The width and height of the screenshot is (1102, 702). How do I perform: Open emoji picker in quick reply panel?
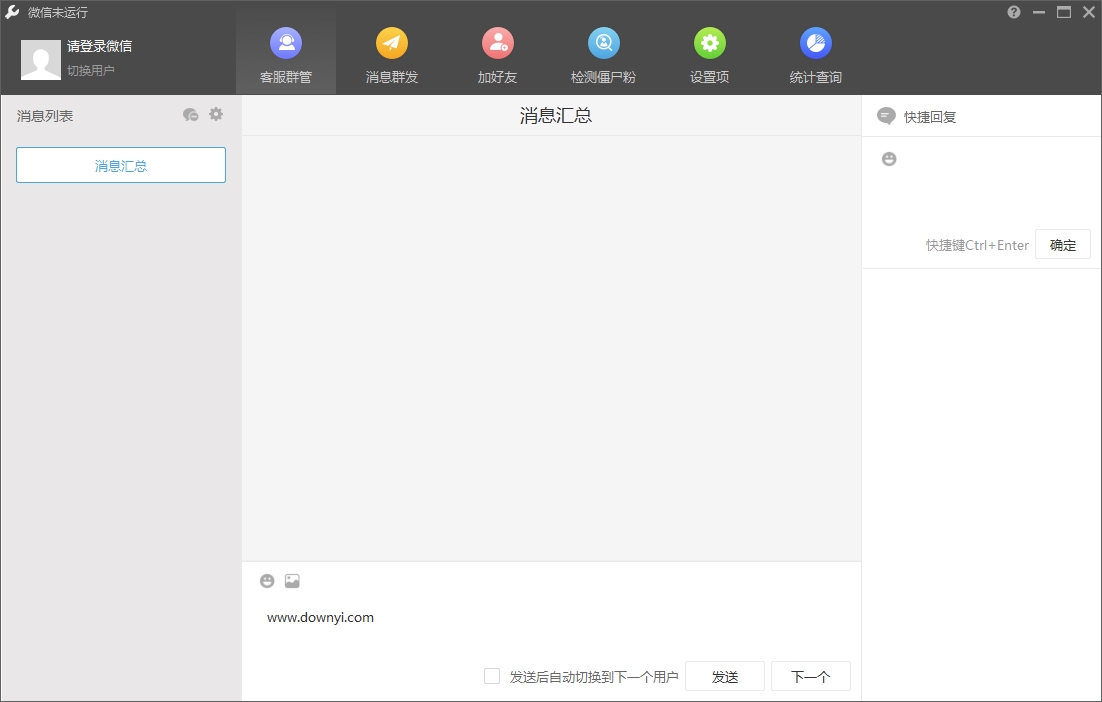click(889, 158)
